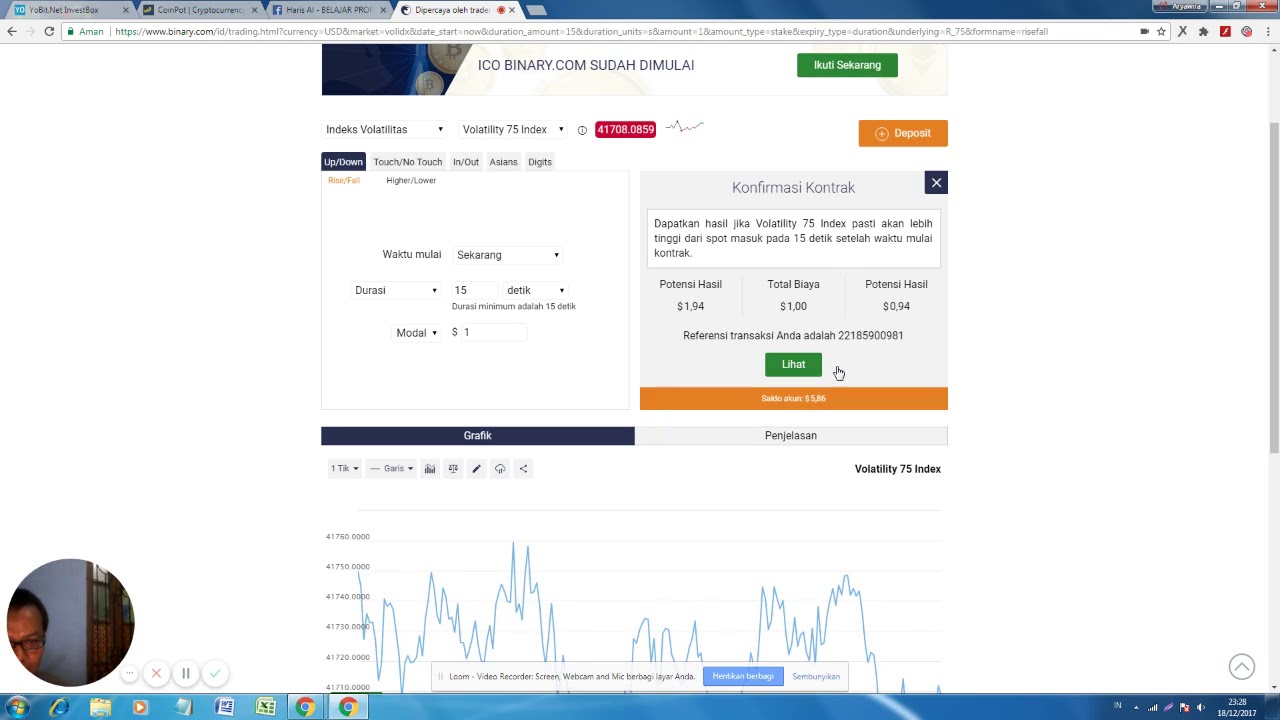
Task: Click the chart cloud download icon
Action: [x=500, y=468]
